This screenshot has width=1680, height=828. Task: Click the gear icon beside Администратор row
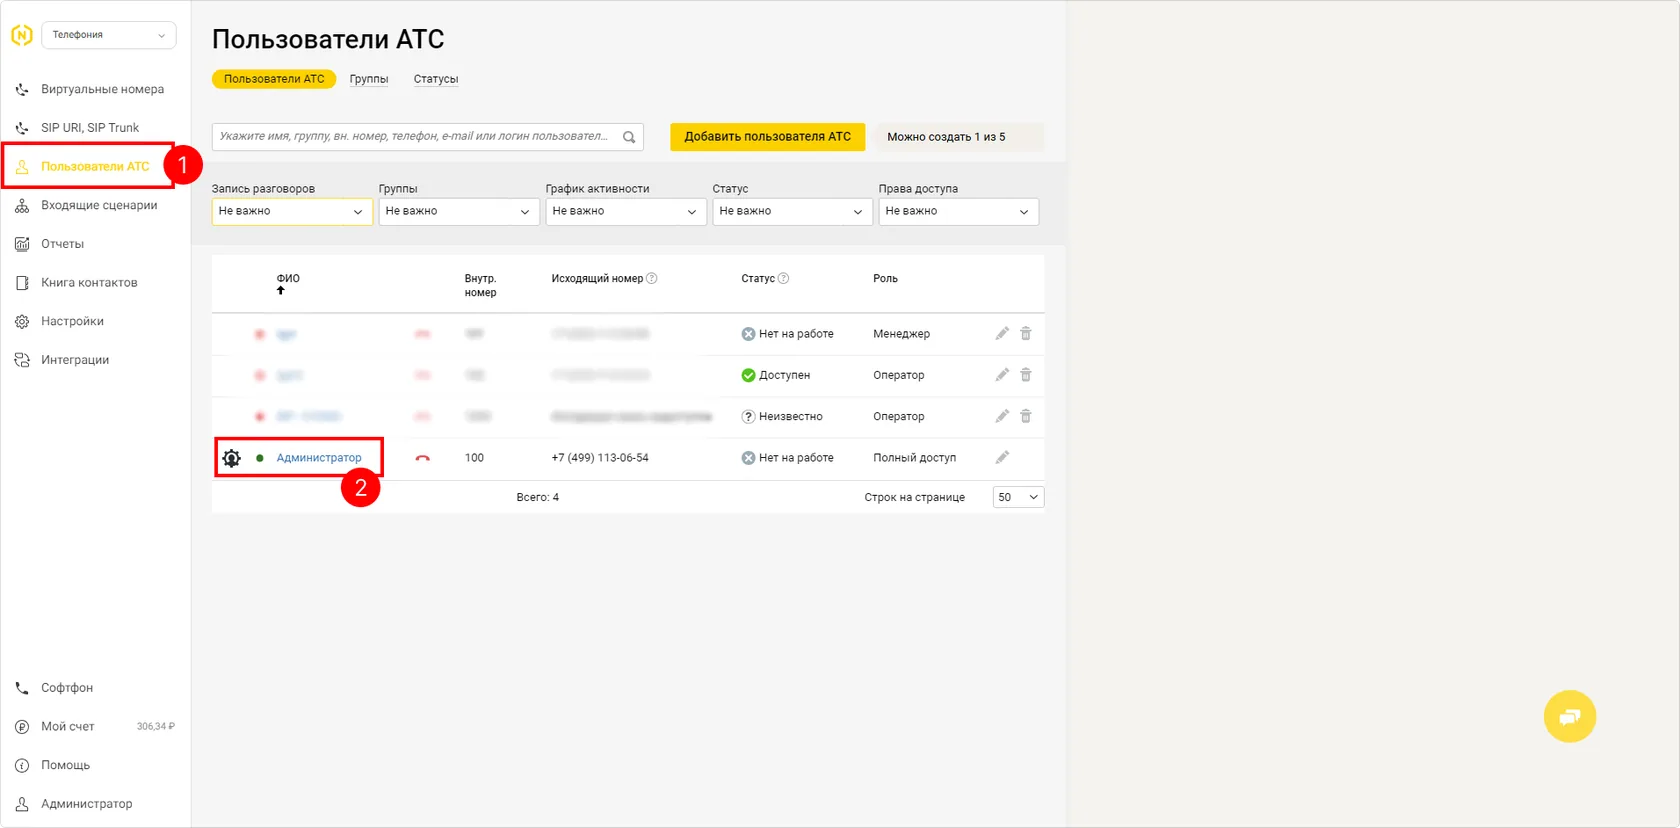pos(231,458)
